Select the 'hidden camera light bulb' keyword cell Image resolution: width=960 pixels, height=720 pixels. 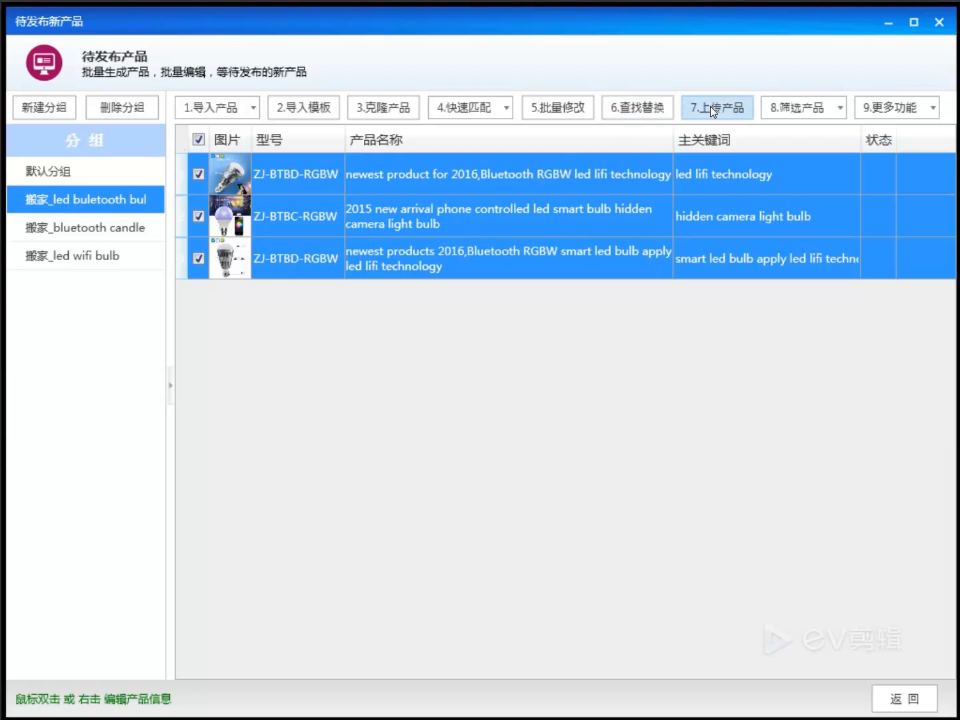(767, 216)
